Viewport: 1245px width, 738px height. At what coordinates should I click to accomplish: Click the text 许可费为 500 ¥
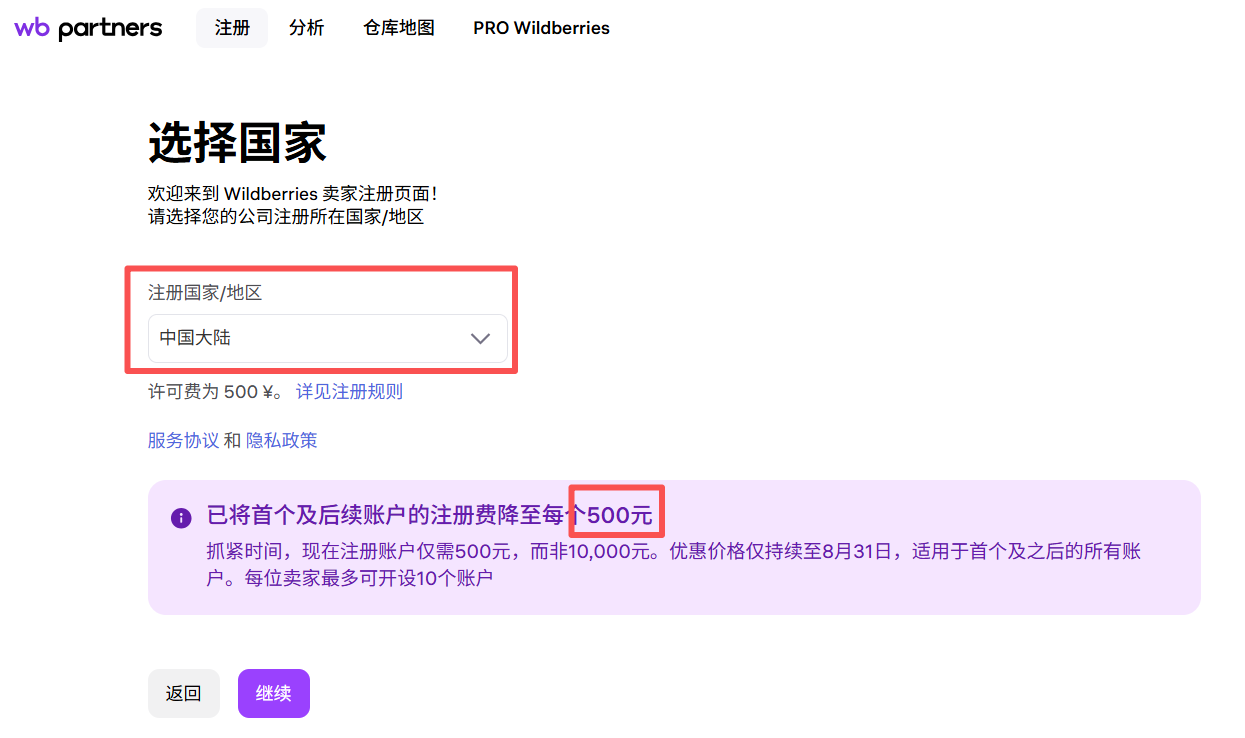(217, 391)
